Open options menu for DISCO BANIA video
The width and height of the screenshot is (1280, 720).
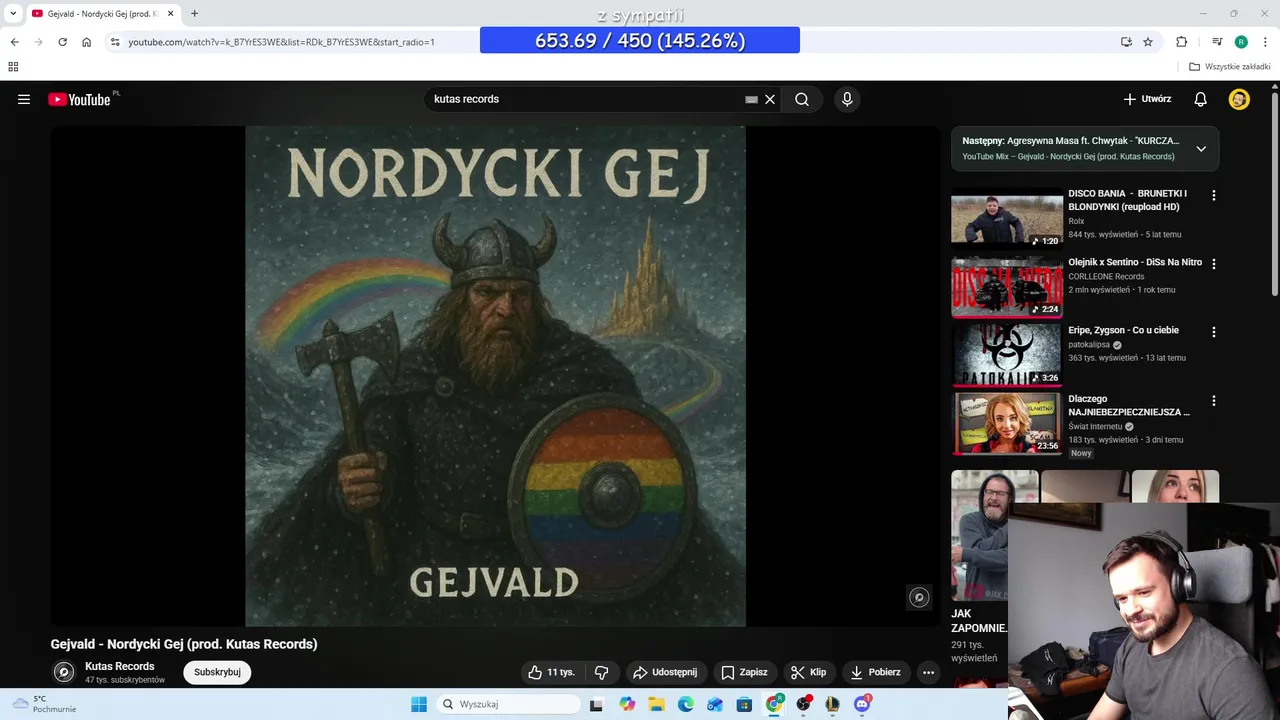pos(1214,196)
